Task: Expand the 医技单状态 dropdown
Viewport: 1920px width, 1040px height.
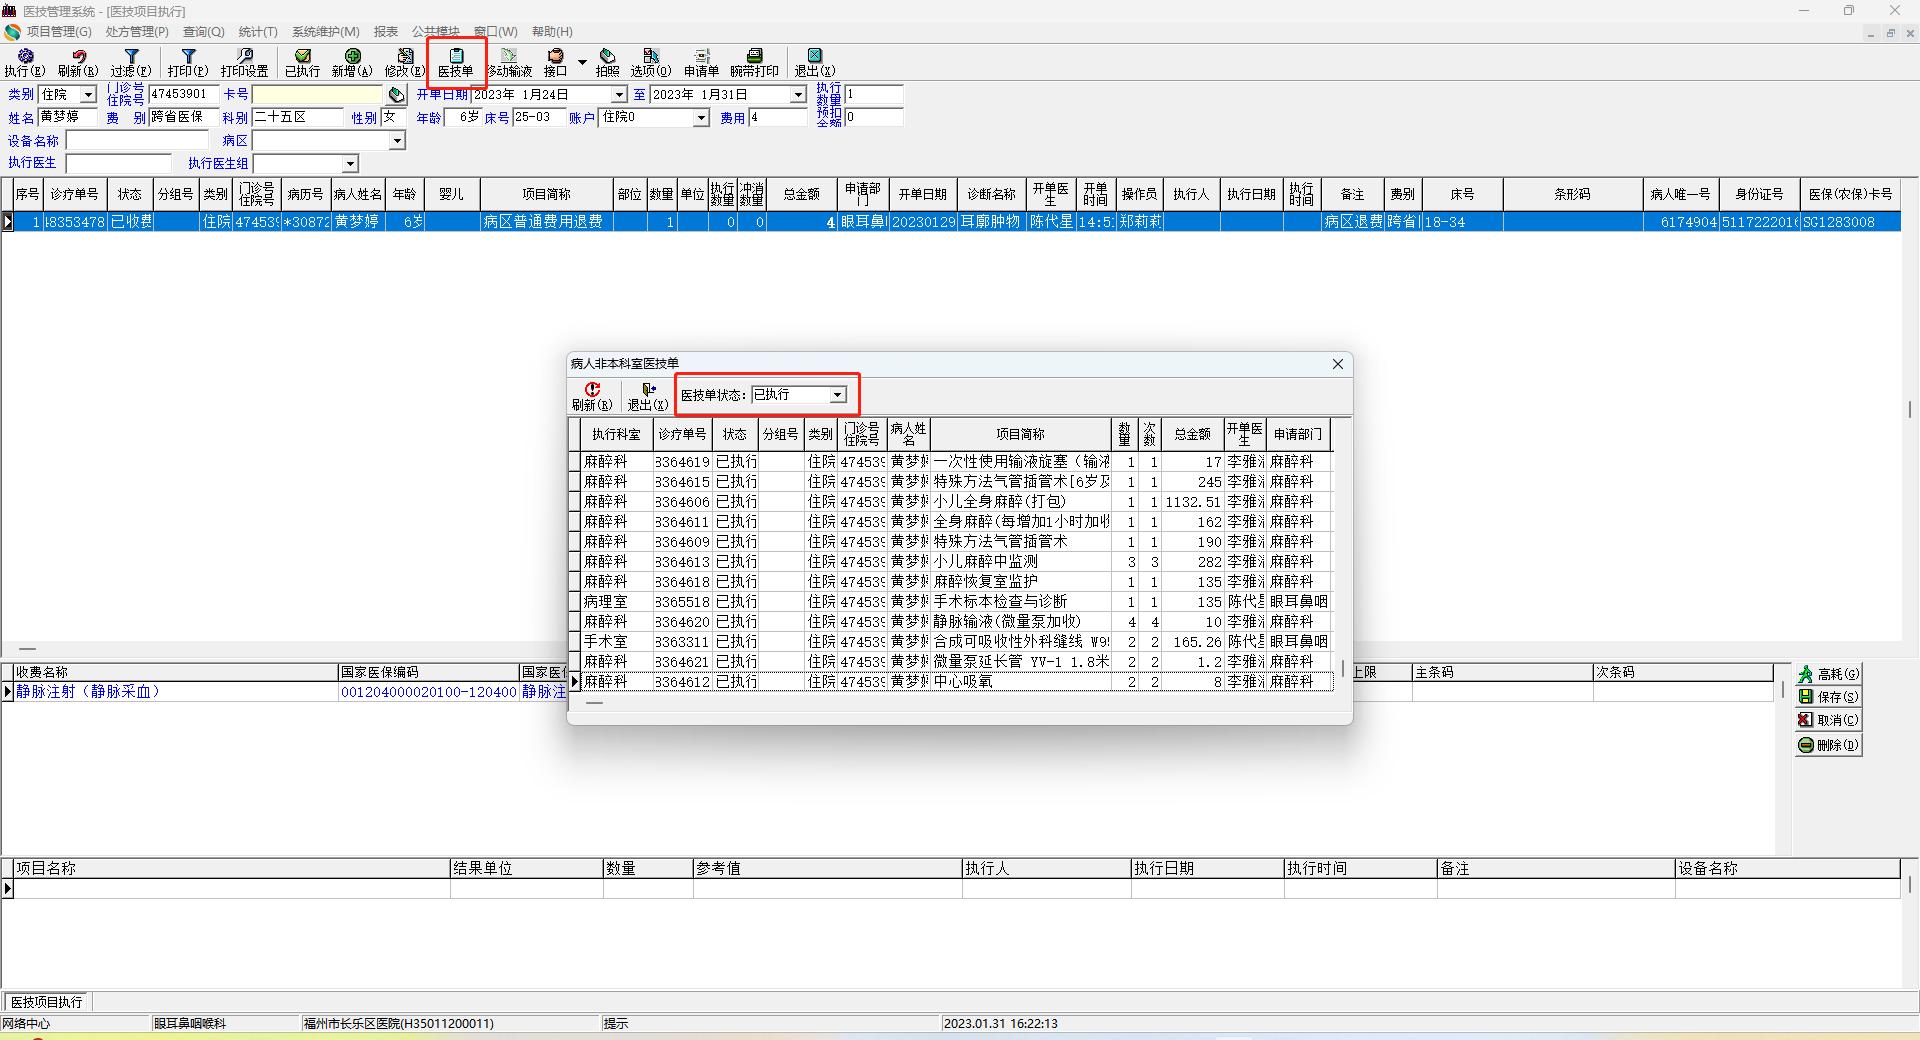Action: coord(838,395)
